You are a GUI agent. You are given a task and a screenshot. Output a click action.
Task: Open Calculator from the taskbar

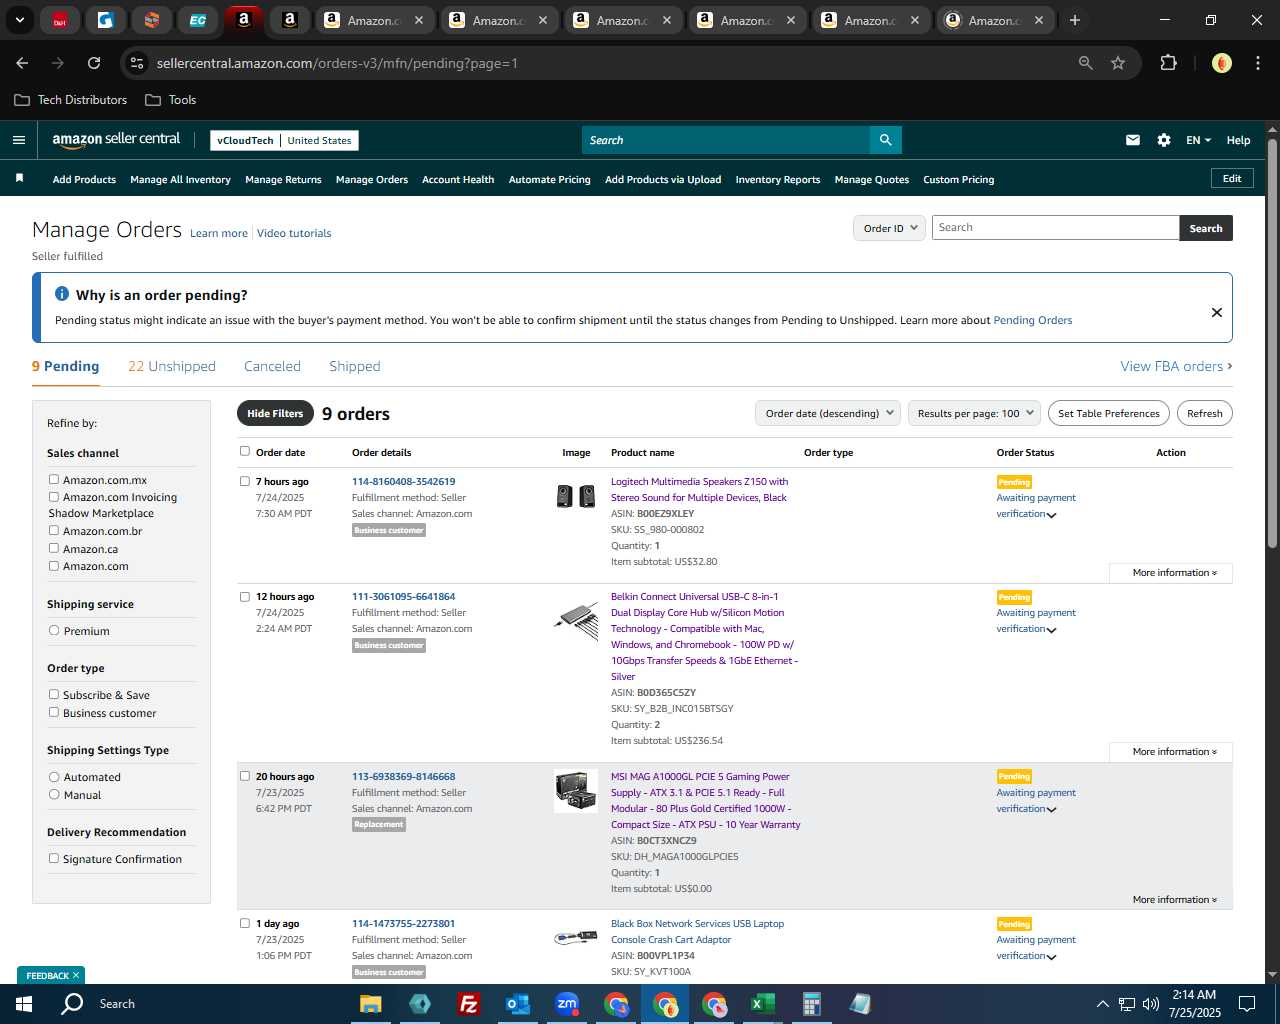pyautogui.click(x=811, y=1004)
